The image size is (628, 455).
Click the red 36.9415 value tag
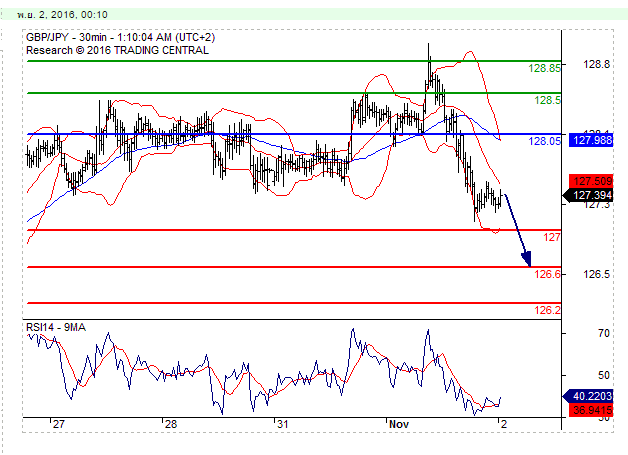[587, 410]
